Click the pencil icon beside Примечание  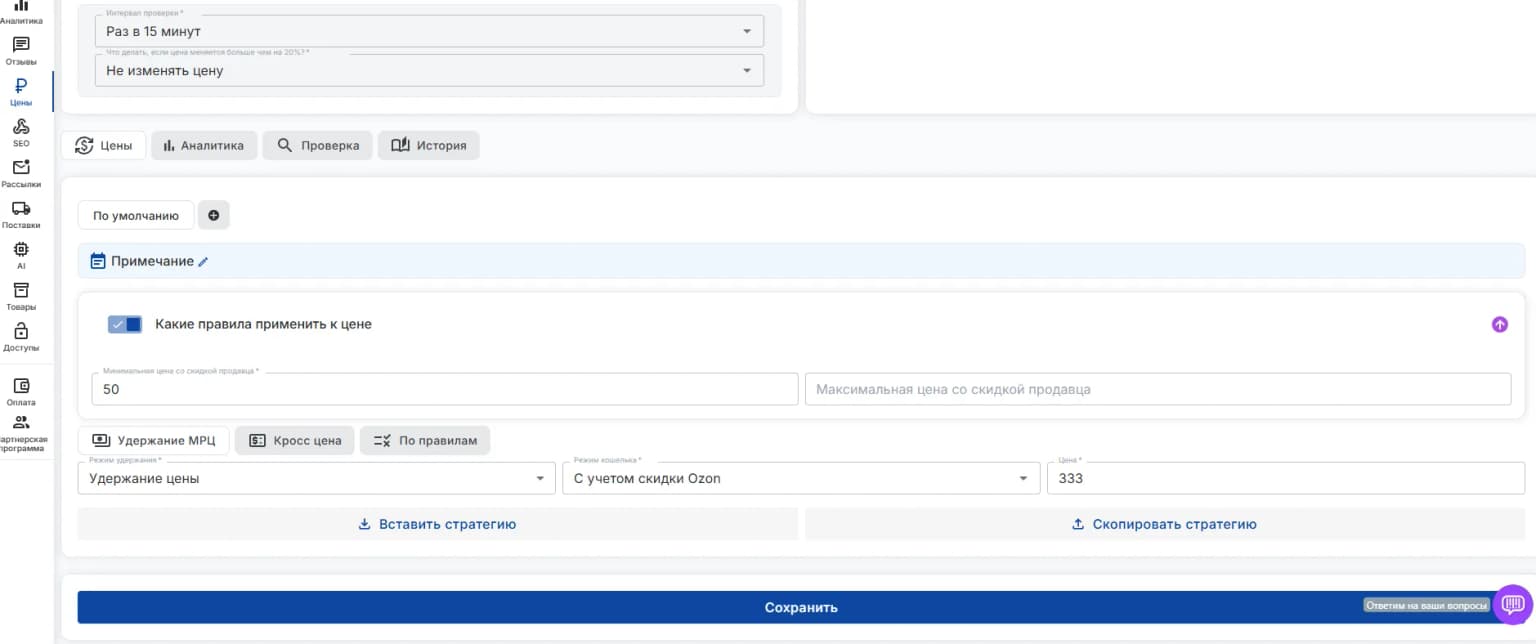[x=203, y=262]
